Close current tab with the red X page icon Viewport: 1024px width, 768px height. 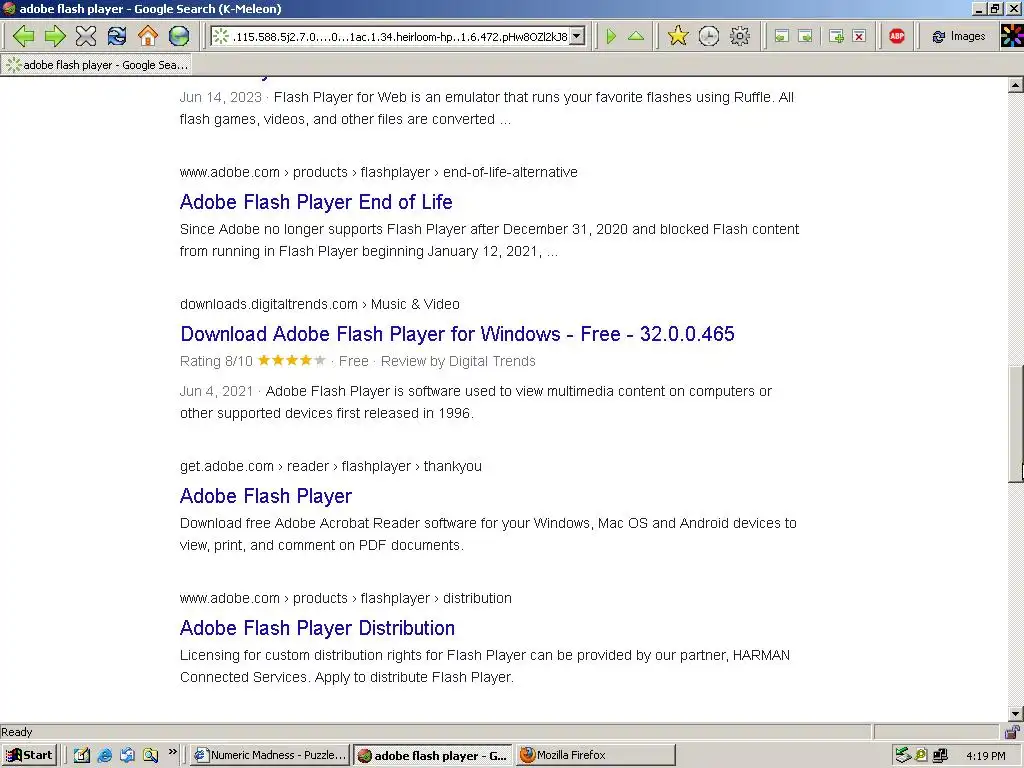(859, 37)
